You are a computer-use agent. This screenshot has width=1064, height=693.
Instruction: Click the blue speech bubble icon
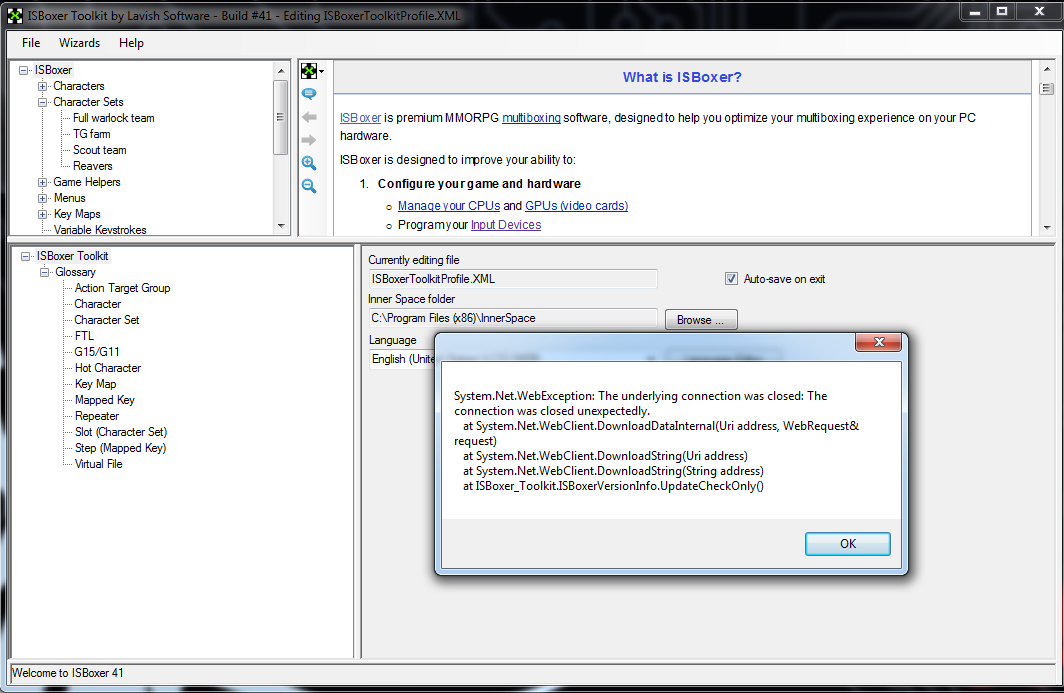[309, 94]
